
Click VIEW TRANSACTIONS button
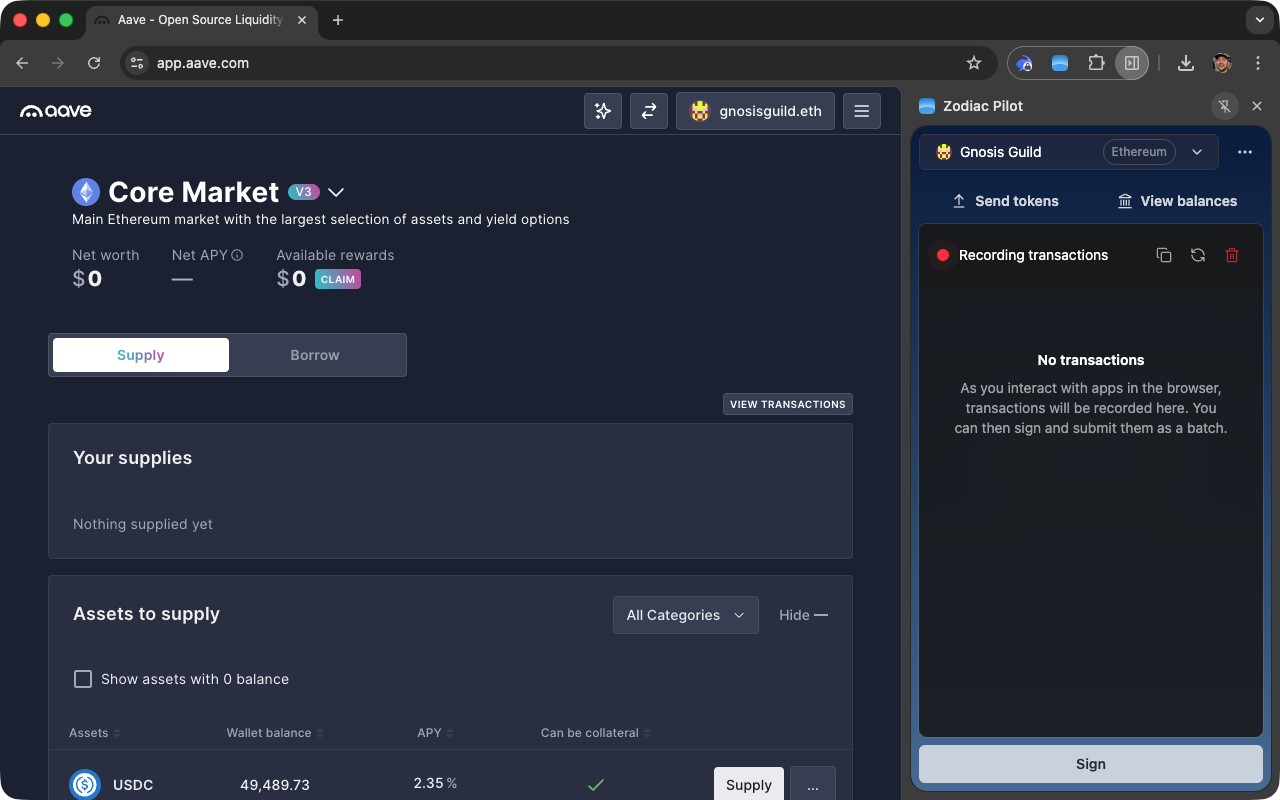coord(788,404)
